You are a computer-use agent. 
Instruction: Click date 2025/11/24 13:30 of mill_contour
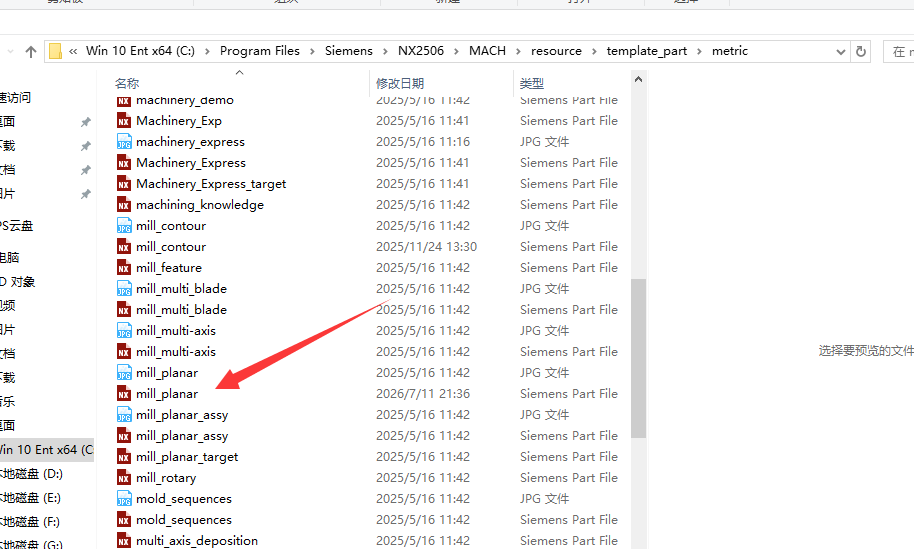coord(426,247)
